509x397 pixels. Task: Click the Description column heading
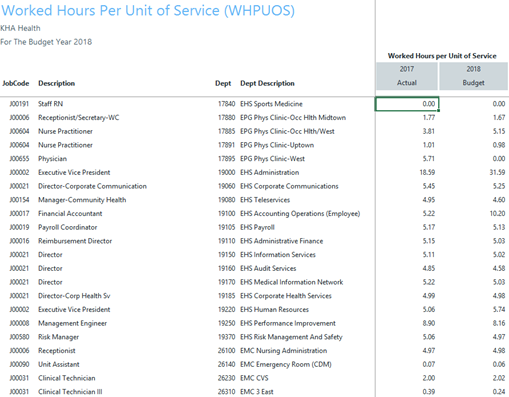point(56,83)
